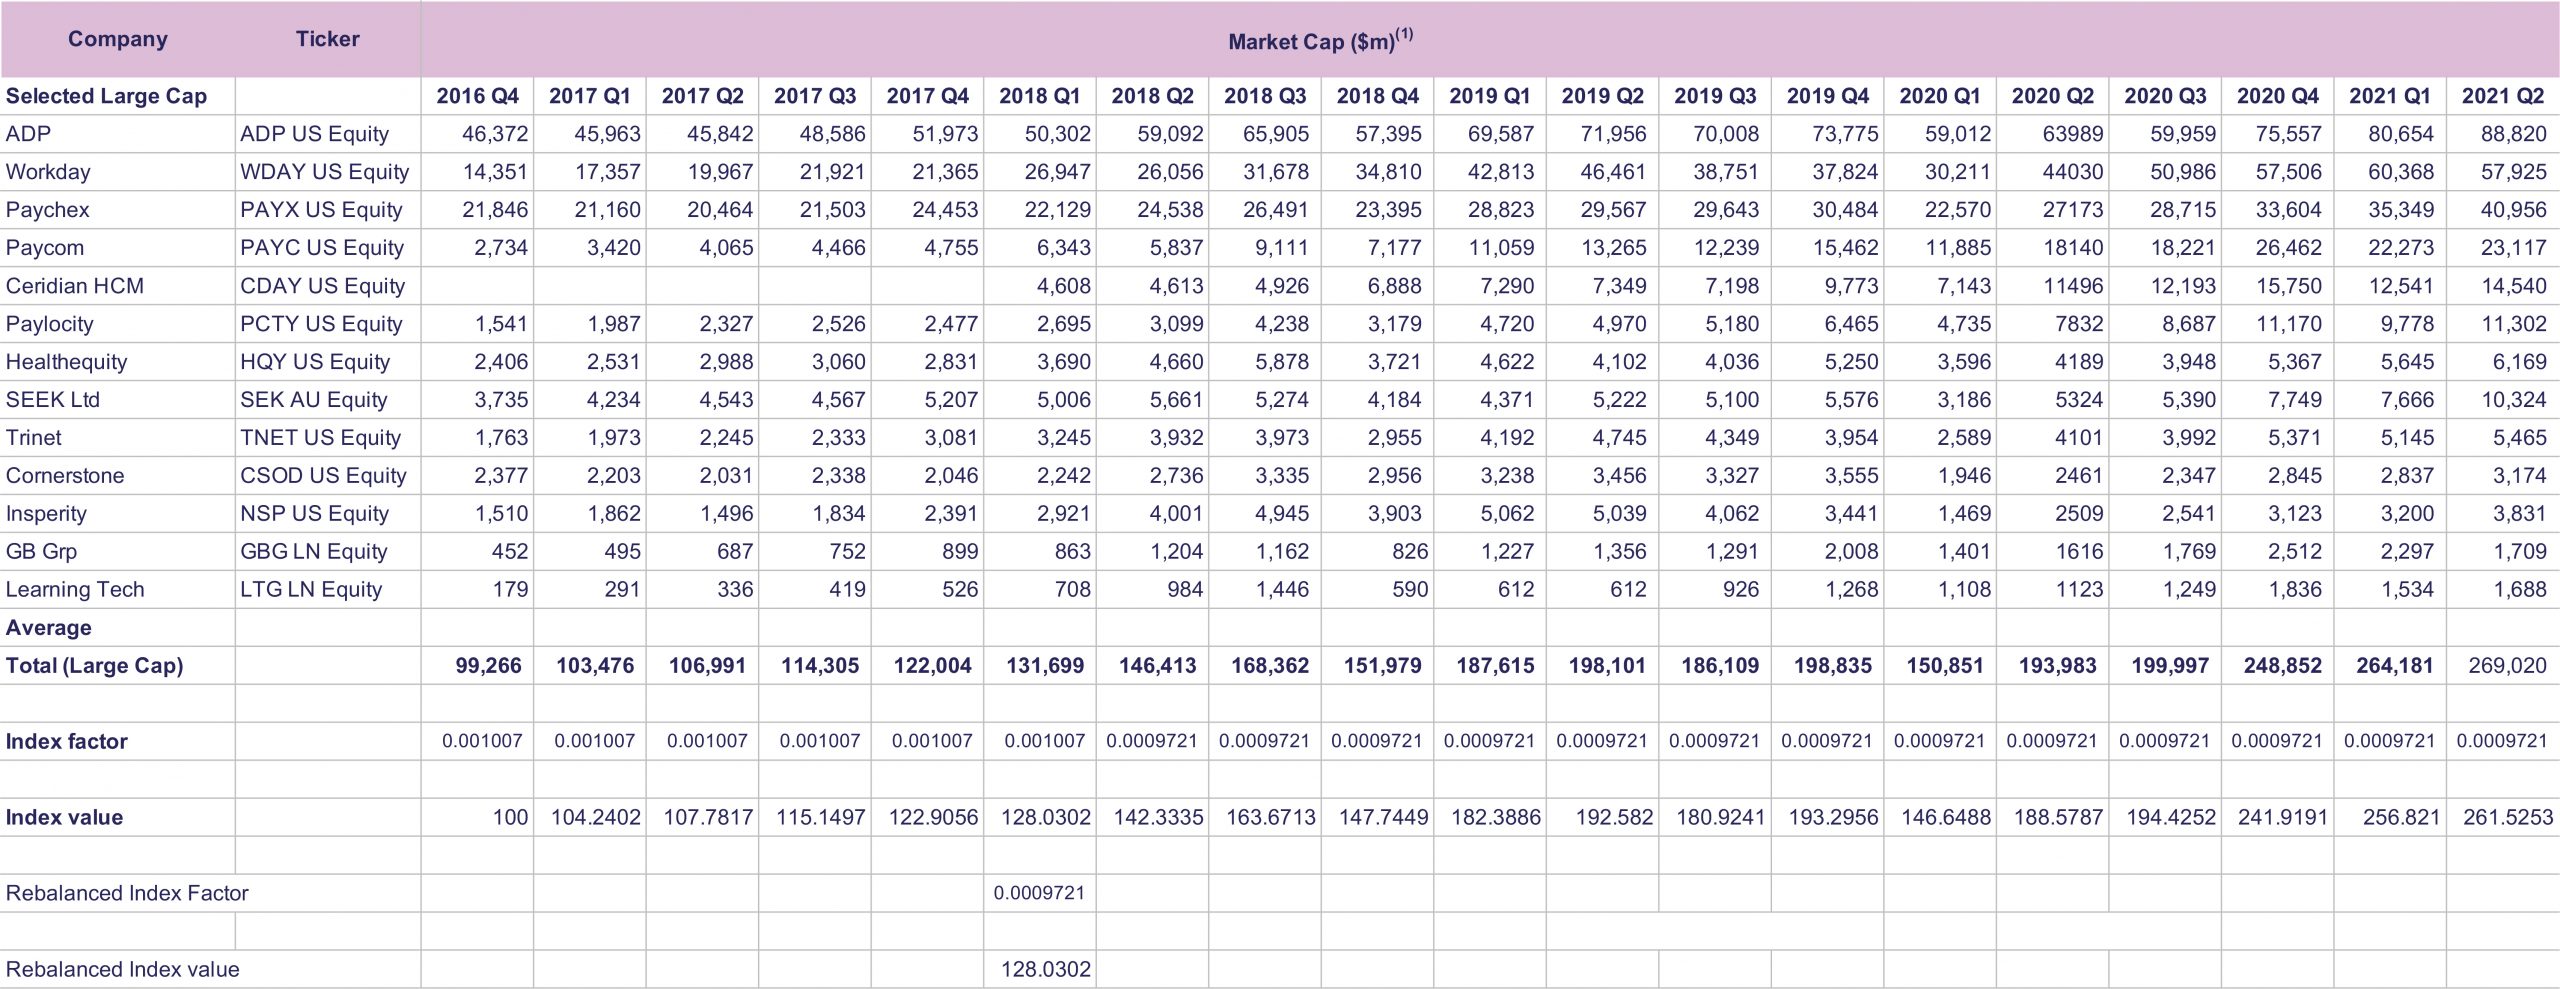Select the Learning Tech row label
This screenshot has width=2560, height=989.
(x=75, y=590)
